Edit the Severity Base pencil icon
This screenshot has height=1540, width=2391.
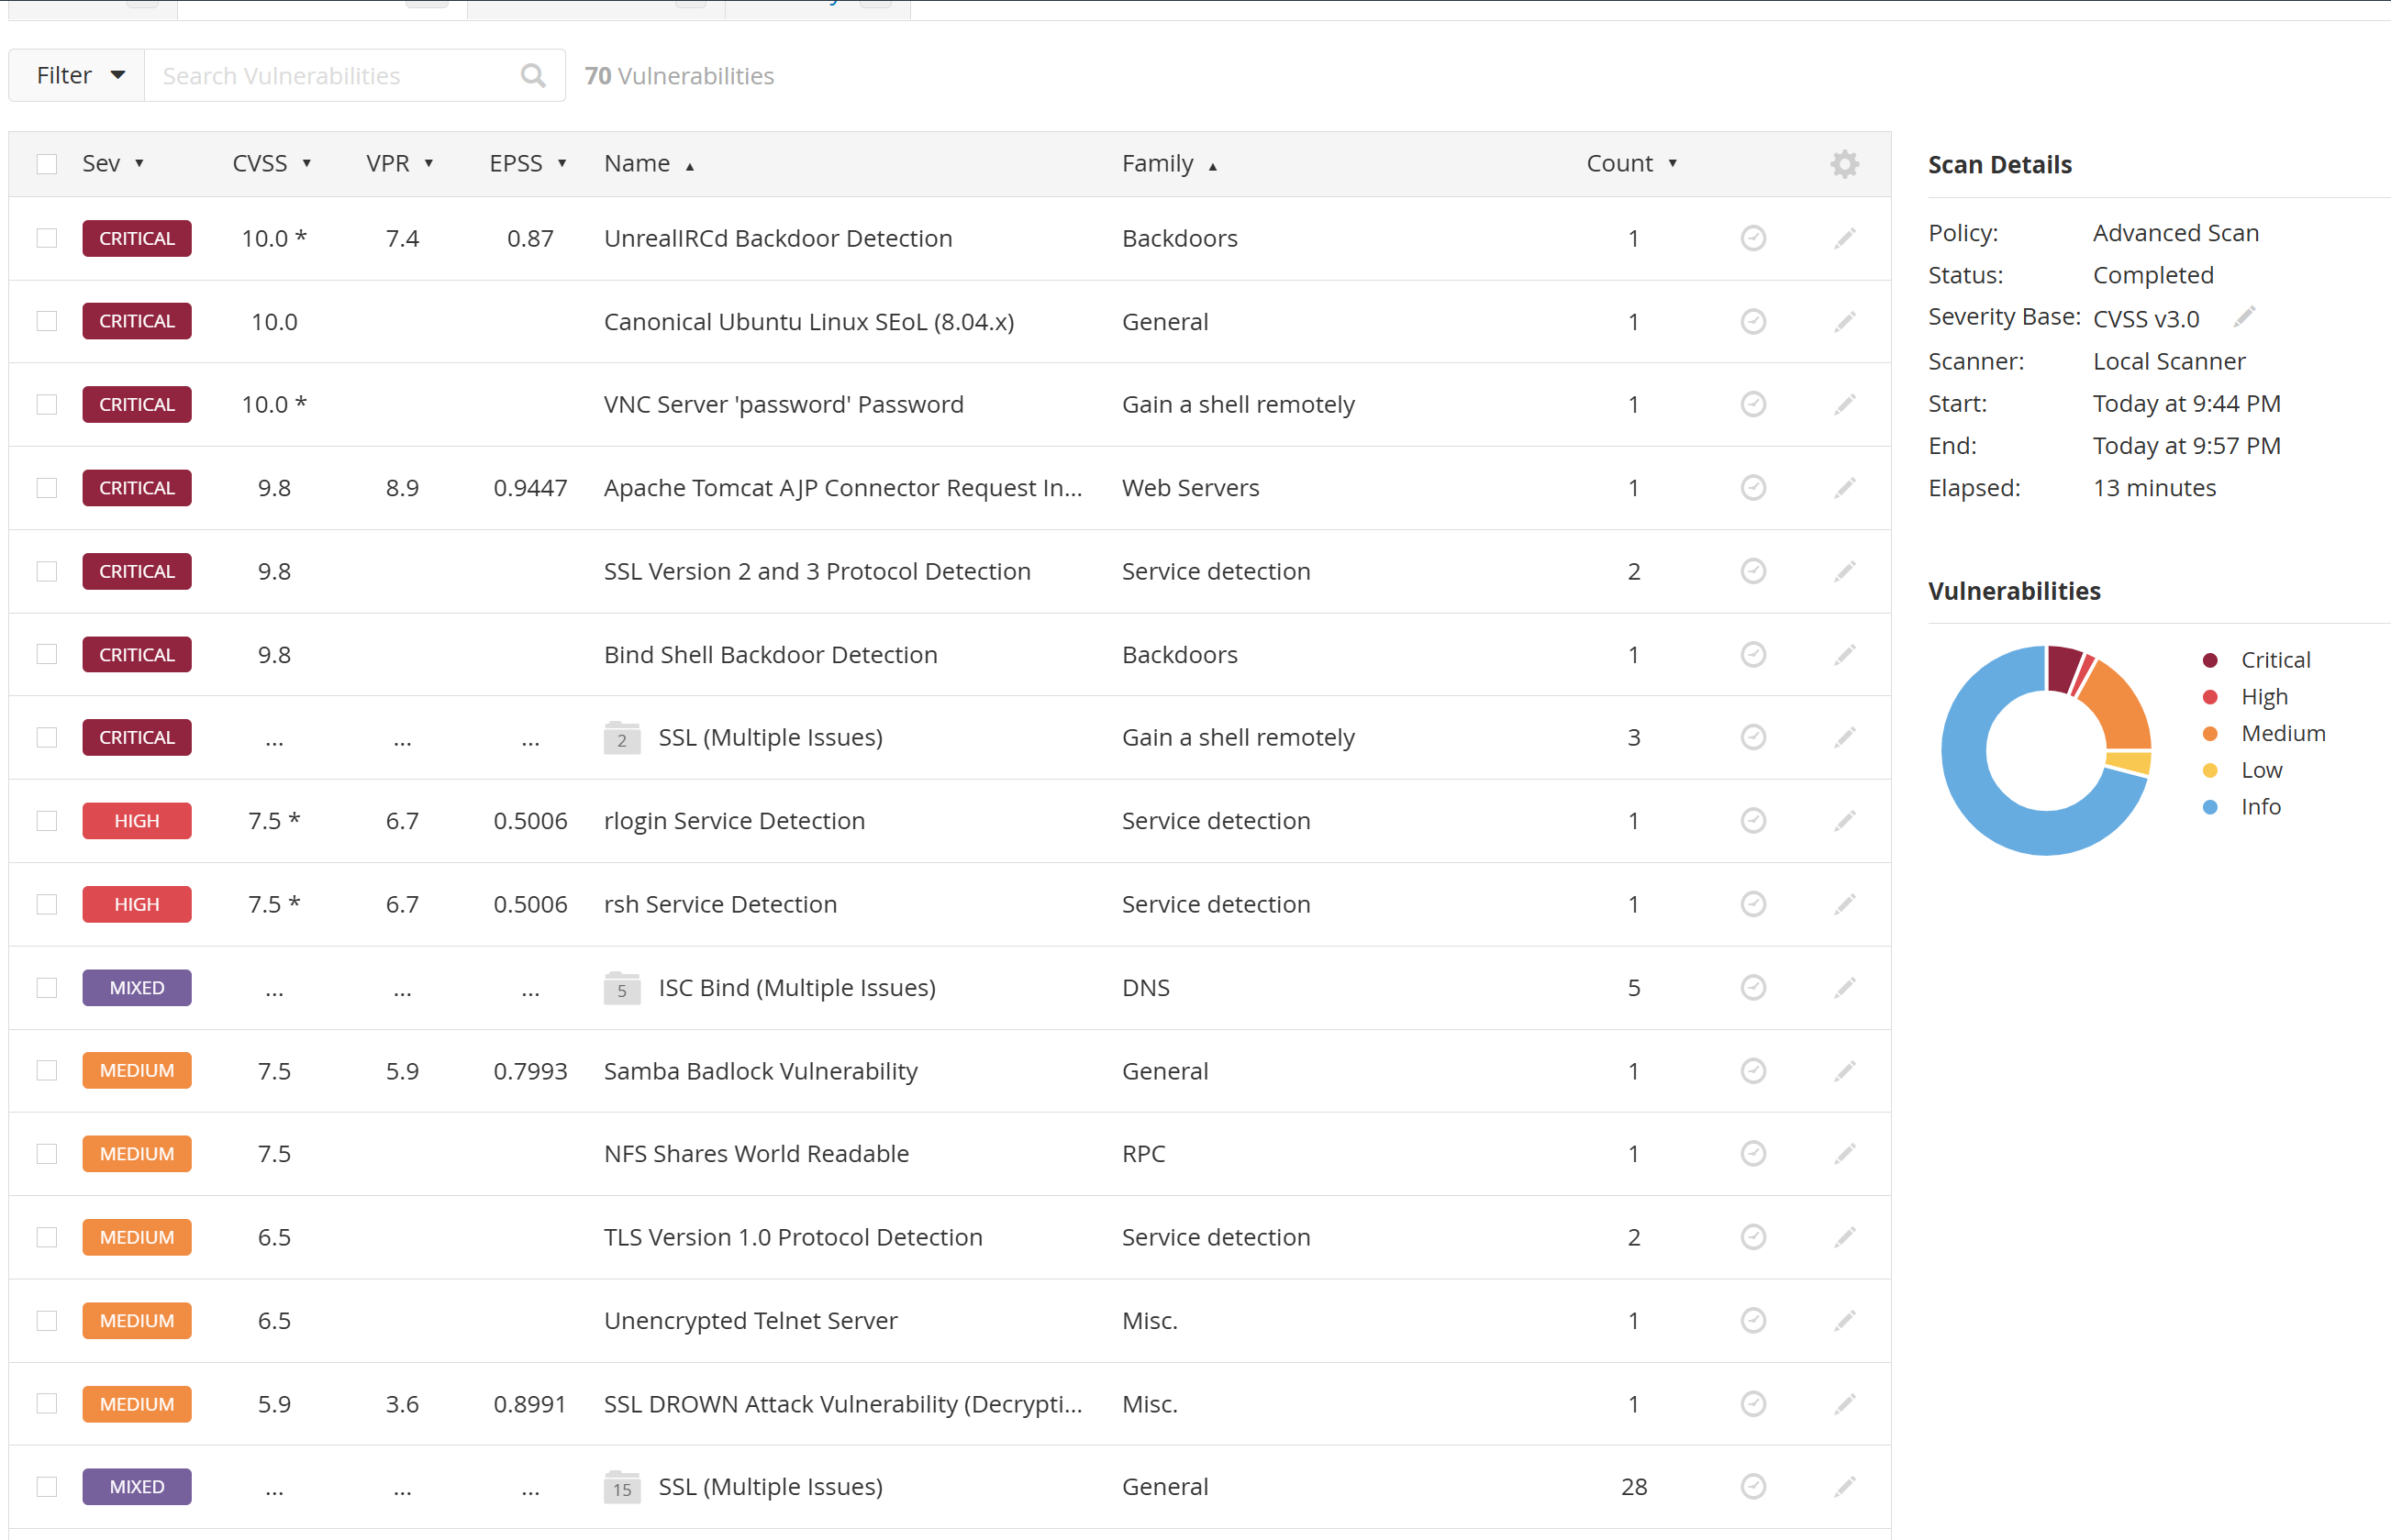[2245, 317]
